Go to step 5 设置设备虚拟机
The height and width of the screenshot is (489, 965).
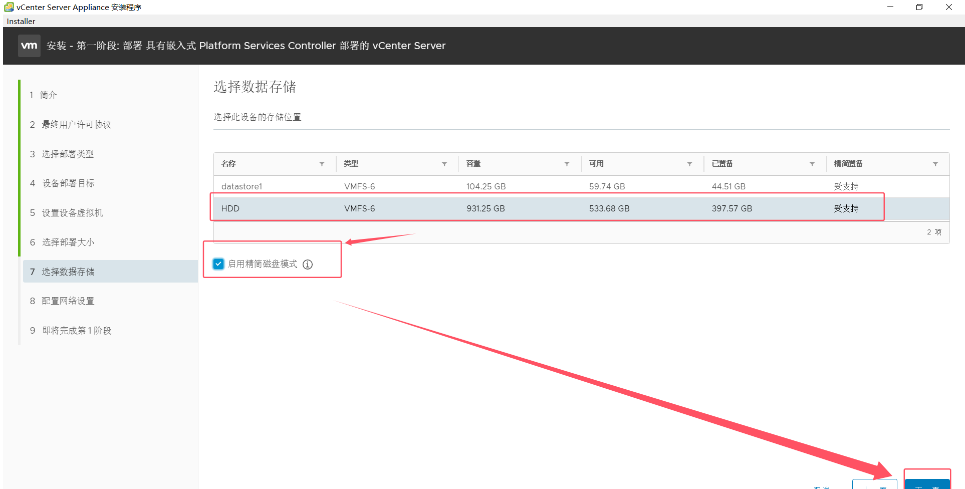point(66,213)
